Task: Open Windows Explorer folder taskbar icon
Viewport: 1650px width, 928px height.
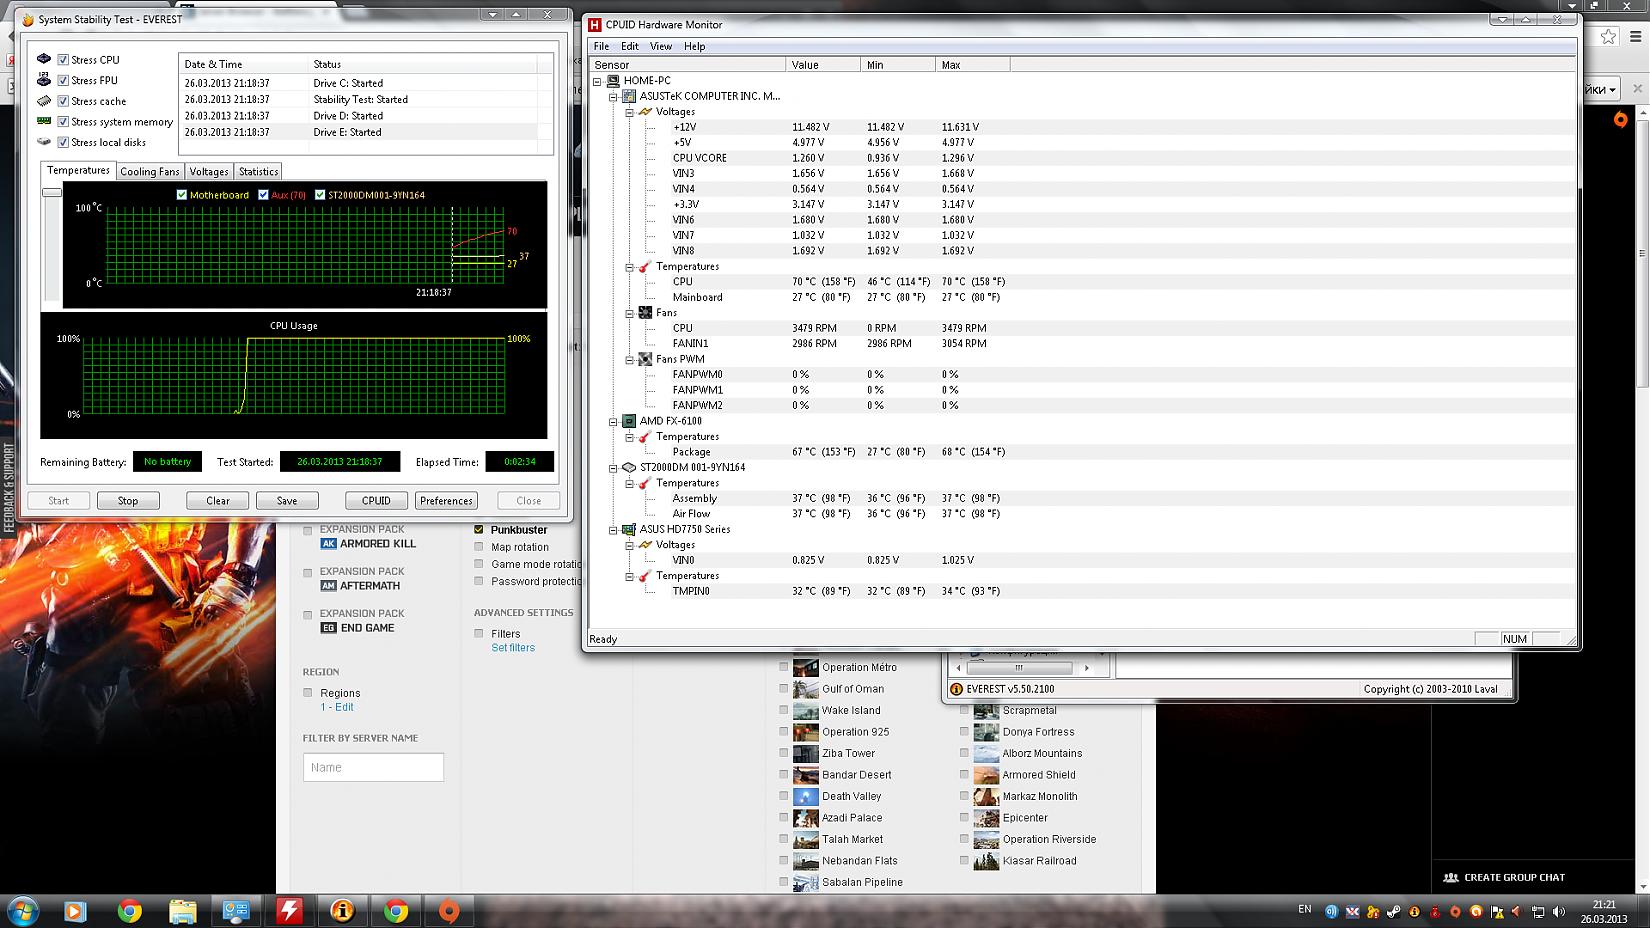Action: (182, 911)
